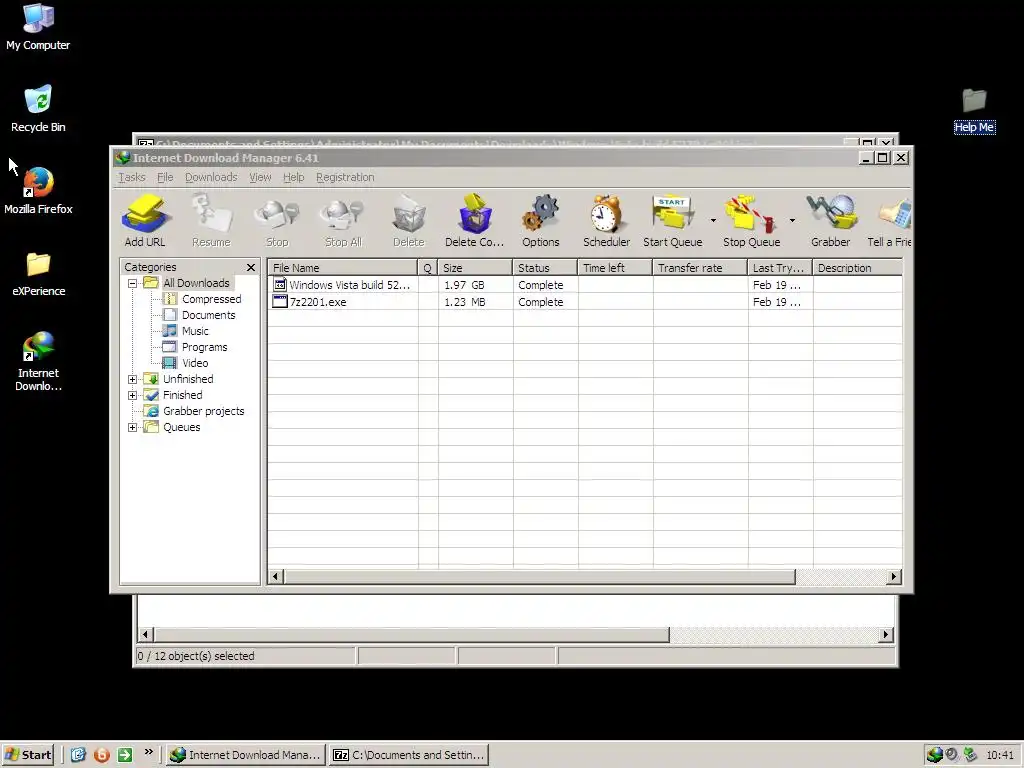The image size is (1024, 768).
Task: Click the IDM horizontal scrollbar thumb
Action: point(539,577)
